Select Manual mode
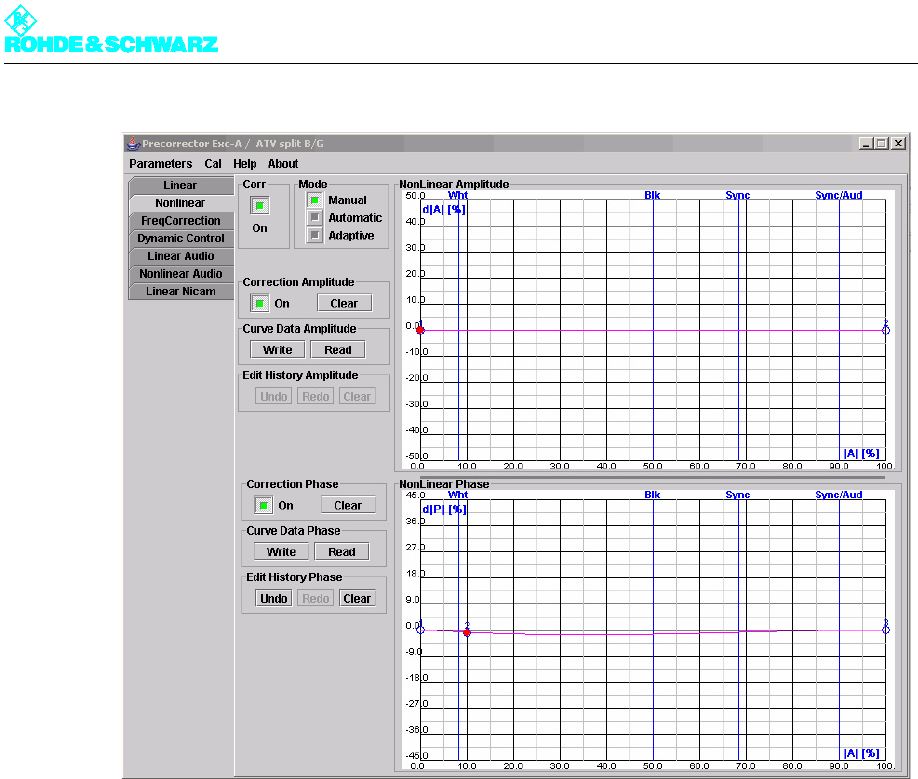This screenshot has height=779, width=918. [315, 200]
